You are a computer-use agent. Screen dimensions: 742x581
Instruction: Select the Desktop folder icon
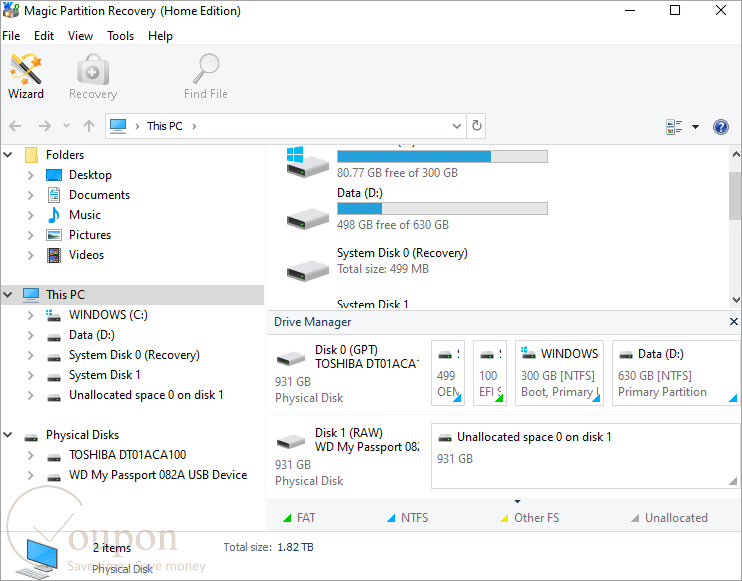point(54,175)
